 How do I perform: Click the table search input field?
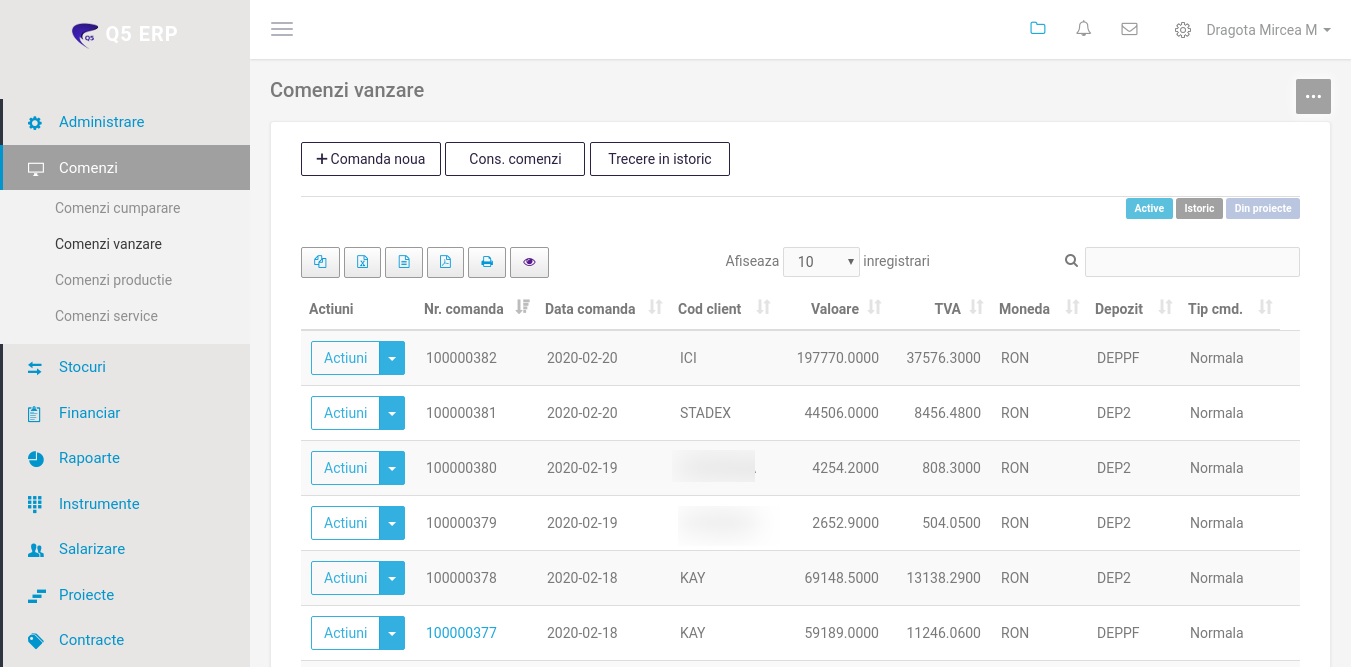point(1191,262)
